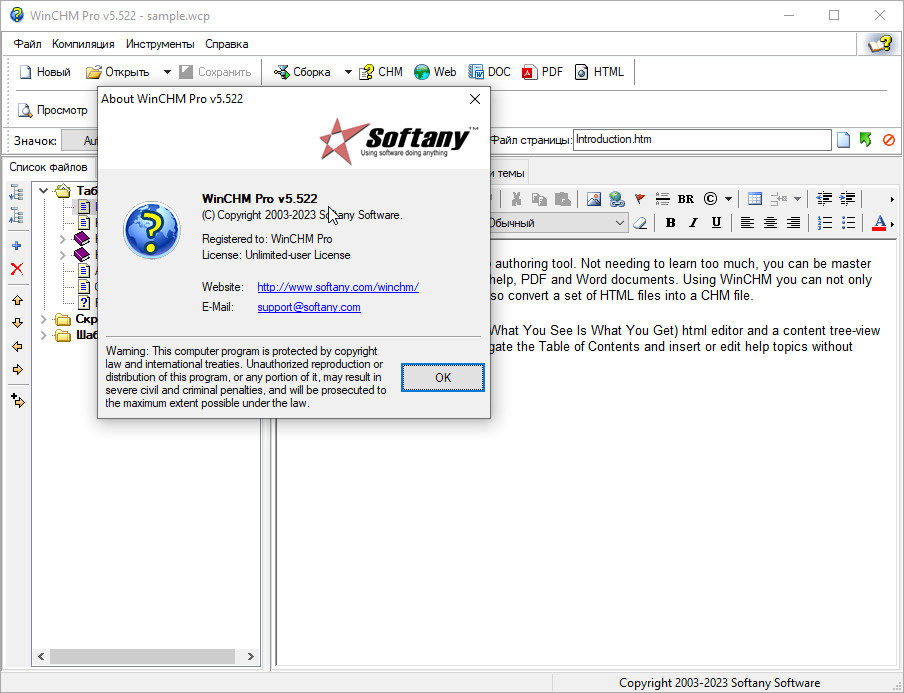Click the right arrow (indent item) icon
This screenshot has width=904, height=693.
click(17, 370)
